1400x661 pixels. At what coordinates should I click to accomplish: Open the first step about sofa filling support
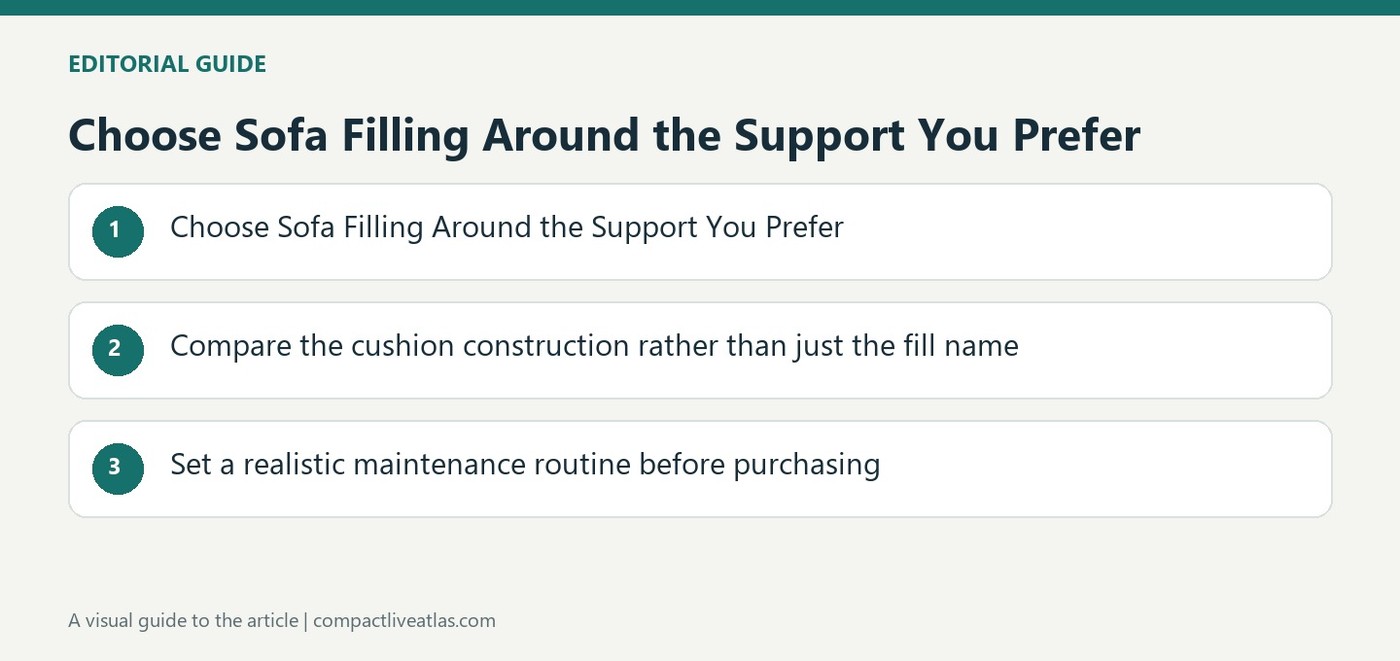click(x=507, y=228)
